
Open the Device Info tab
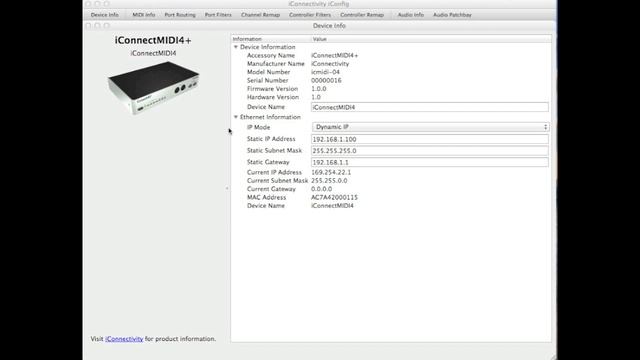pyautogui.click(x=105, y=15)
